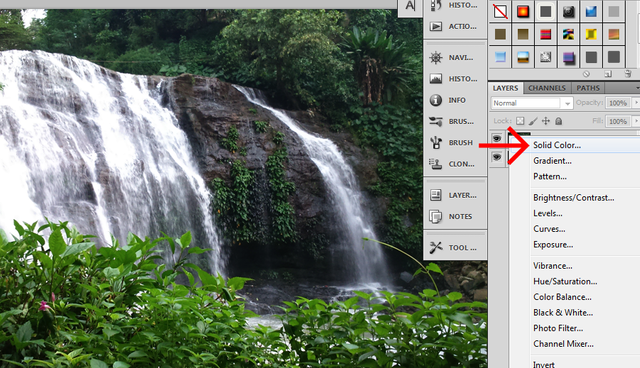This screenshot has height=368, width=640.
Task: Apply the 'No Style' red-slash swatch
Action: point(500,11)
